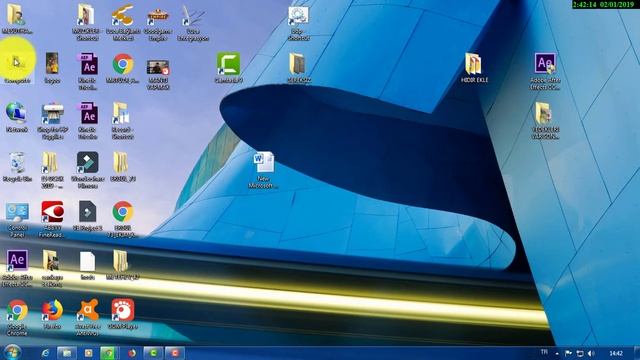
Task: Show hidden system tray icons arrow
Action: pyautogui.click(x=557, y=353)
